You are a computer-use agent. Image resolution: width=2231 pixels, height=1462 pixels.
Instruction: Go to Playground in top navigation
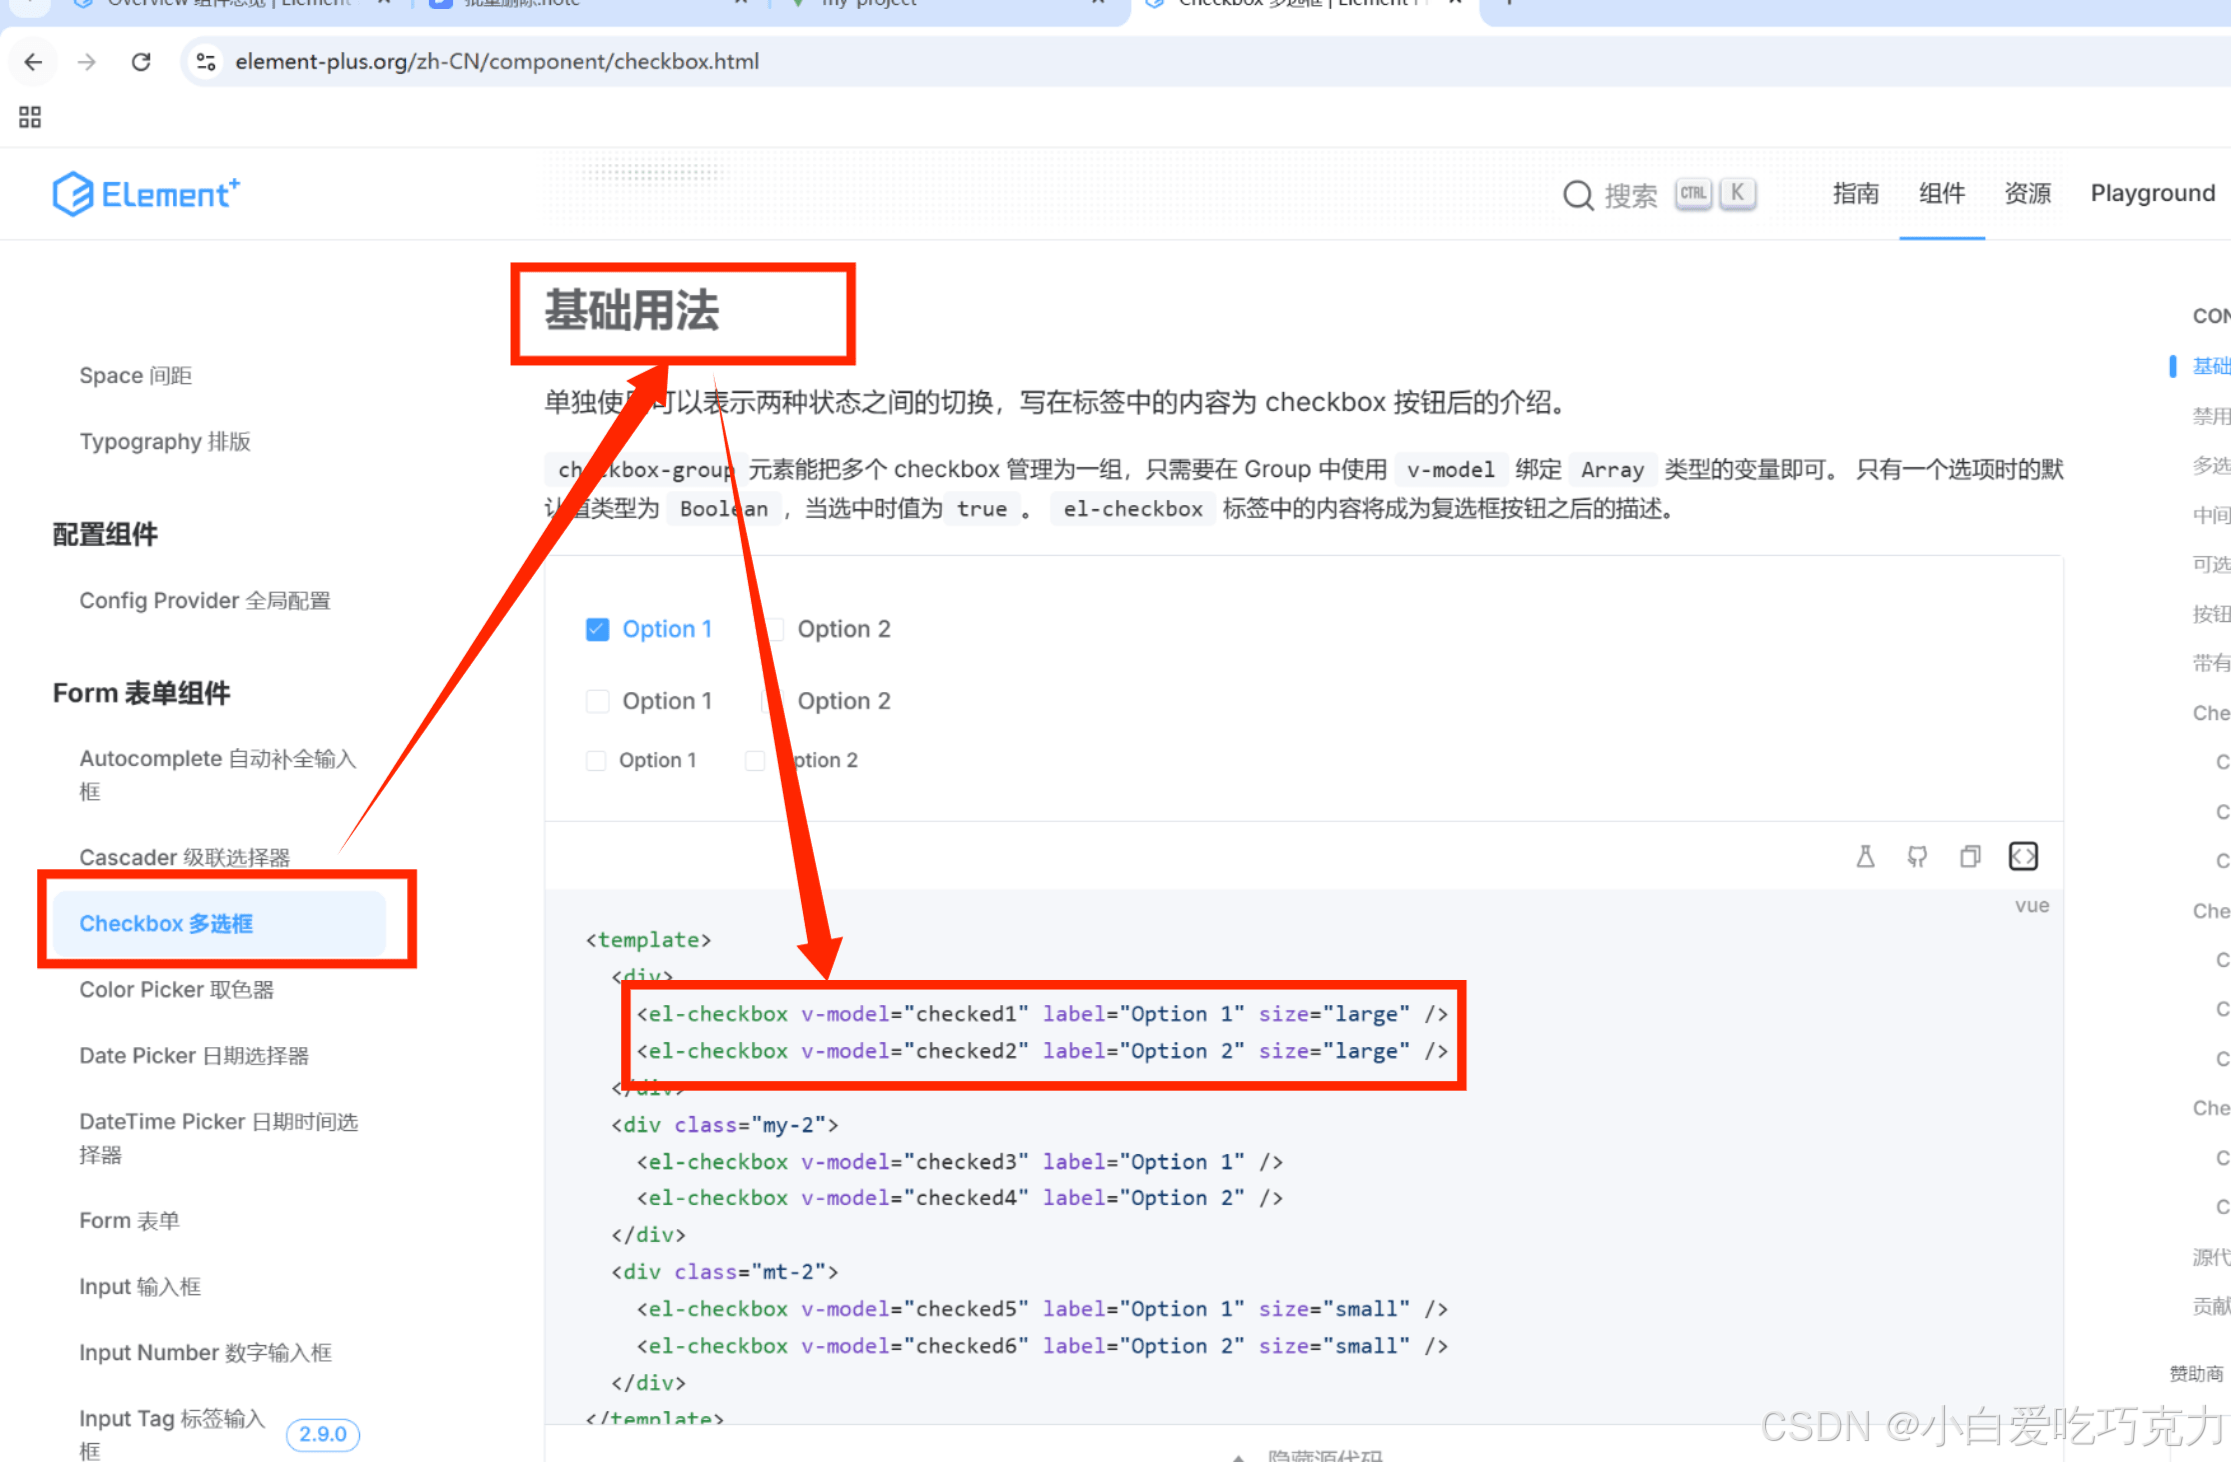click(x=2152, y=193)
